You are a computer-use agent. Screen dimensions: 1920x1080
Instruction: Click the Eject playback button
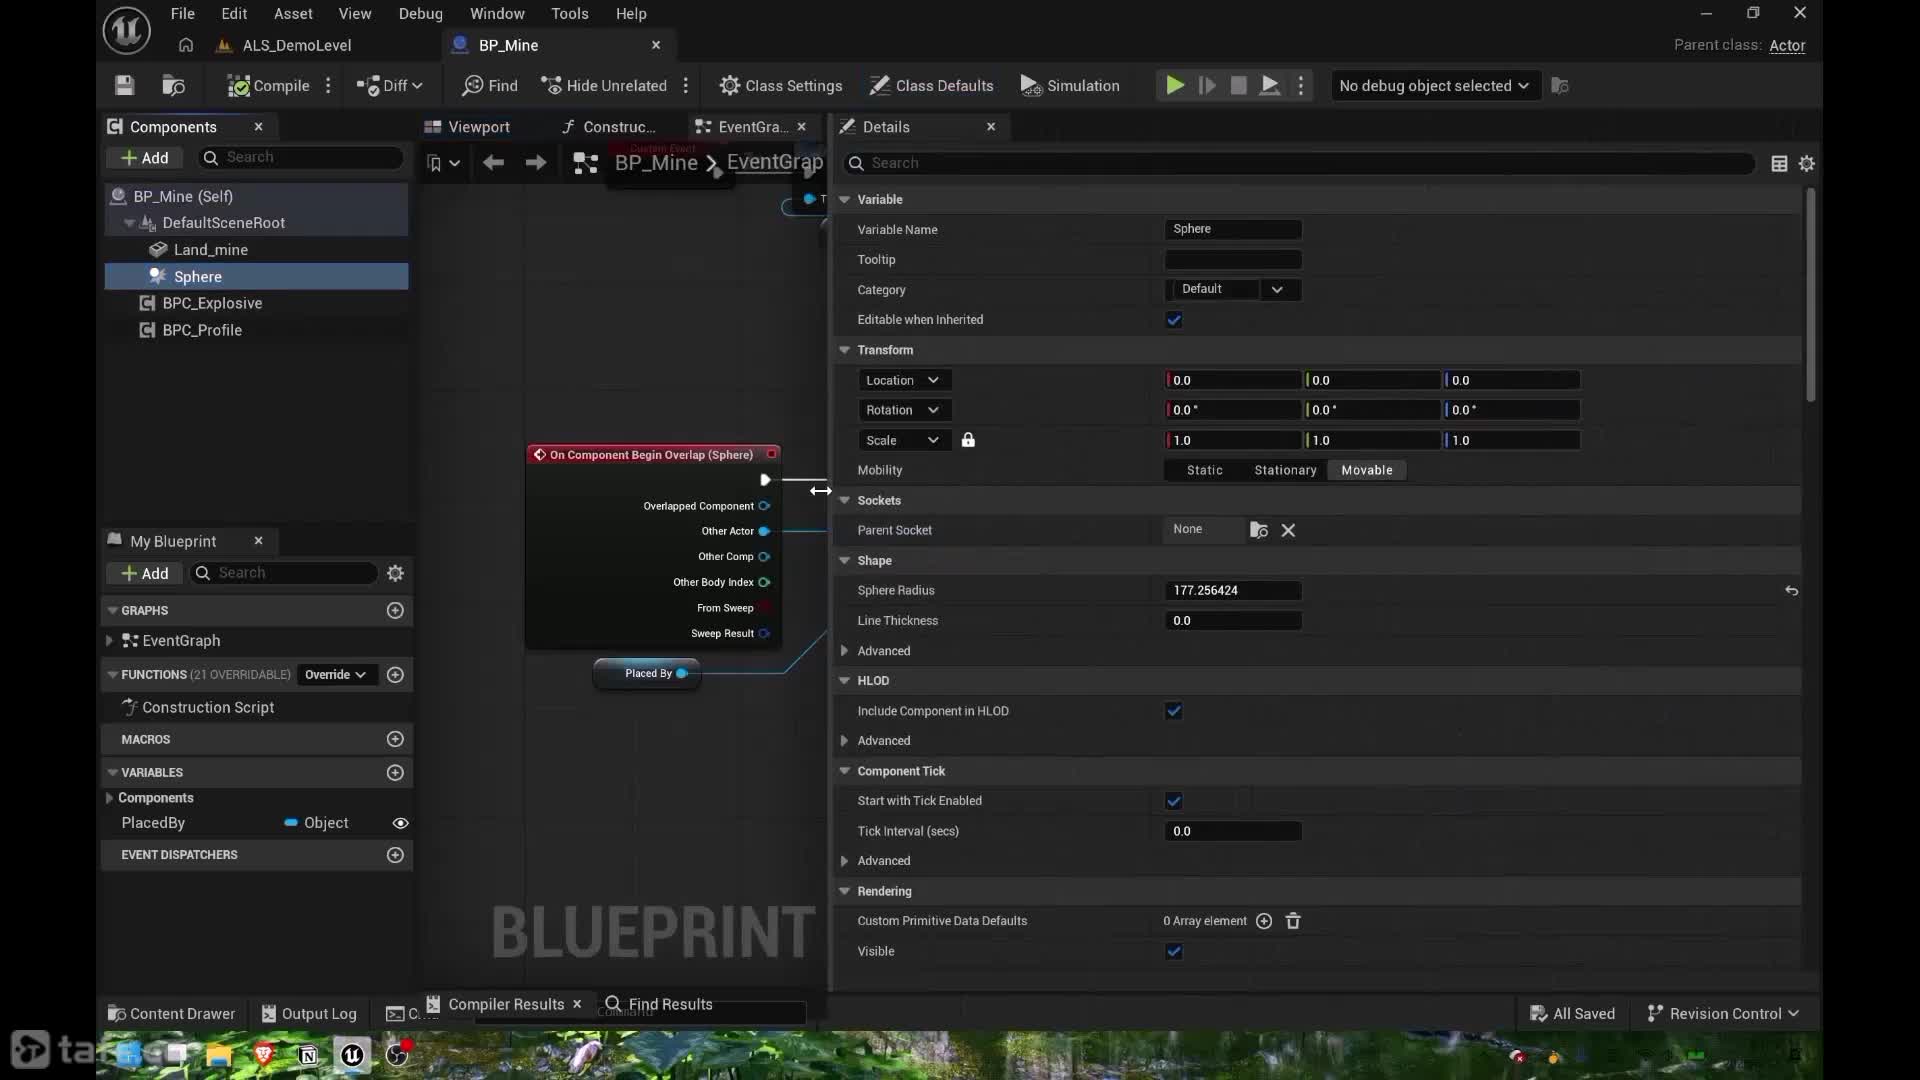(x=1270, y=86)
